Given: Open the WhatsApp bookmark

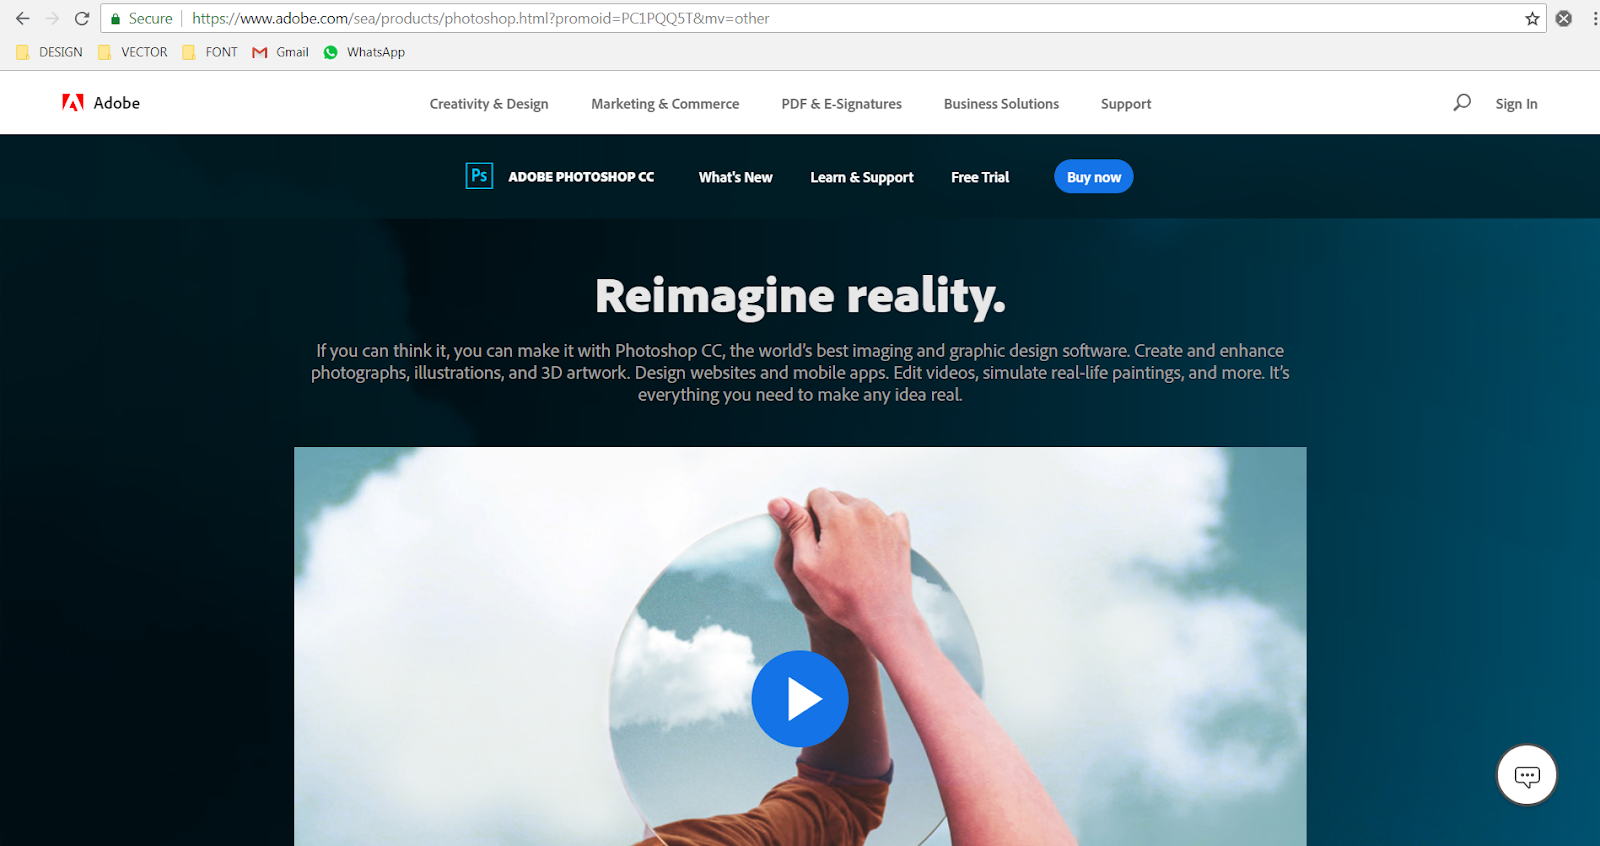Looking at the screenshot, I should click(364, 52).
